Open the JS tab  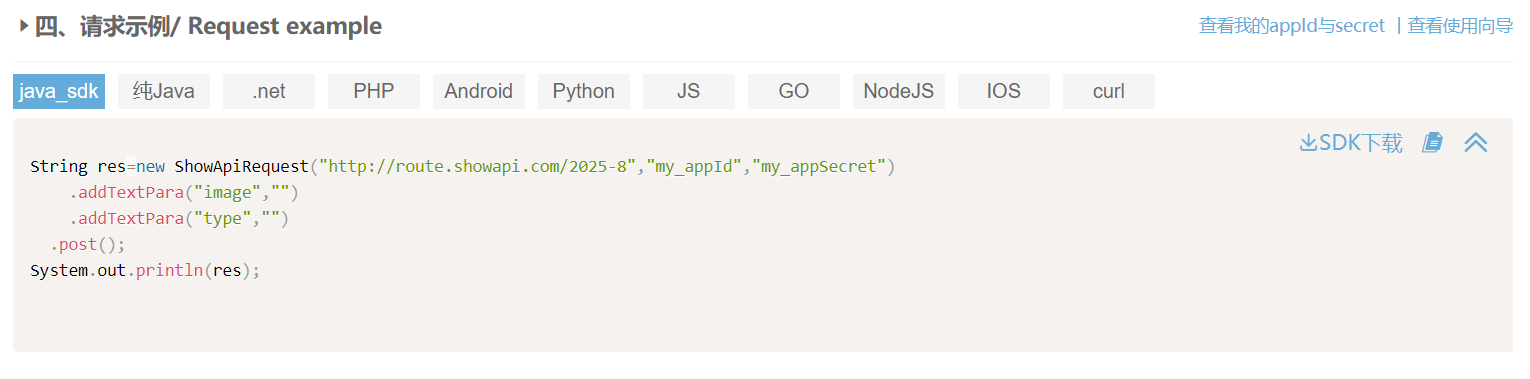coord(689,91)
